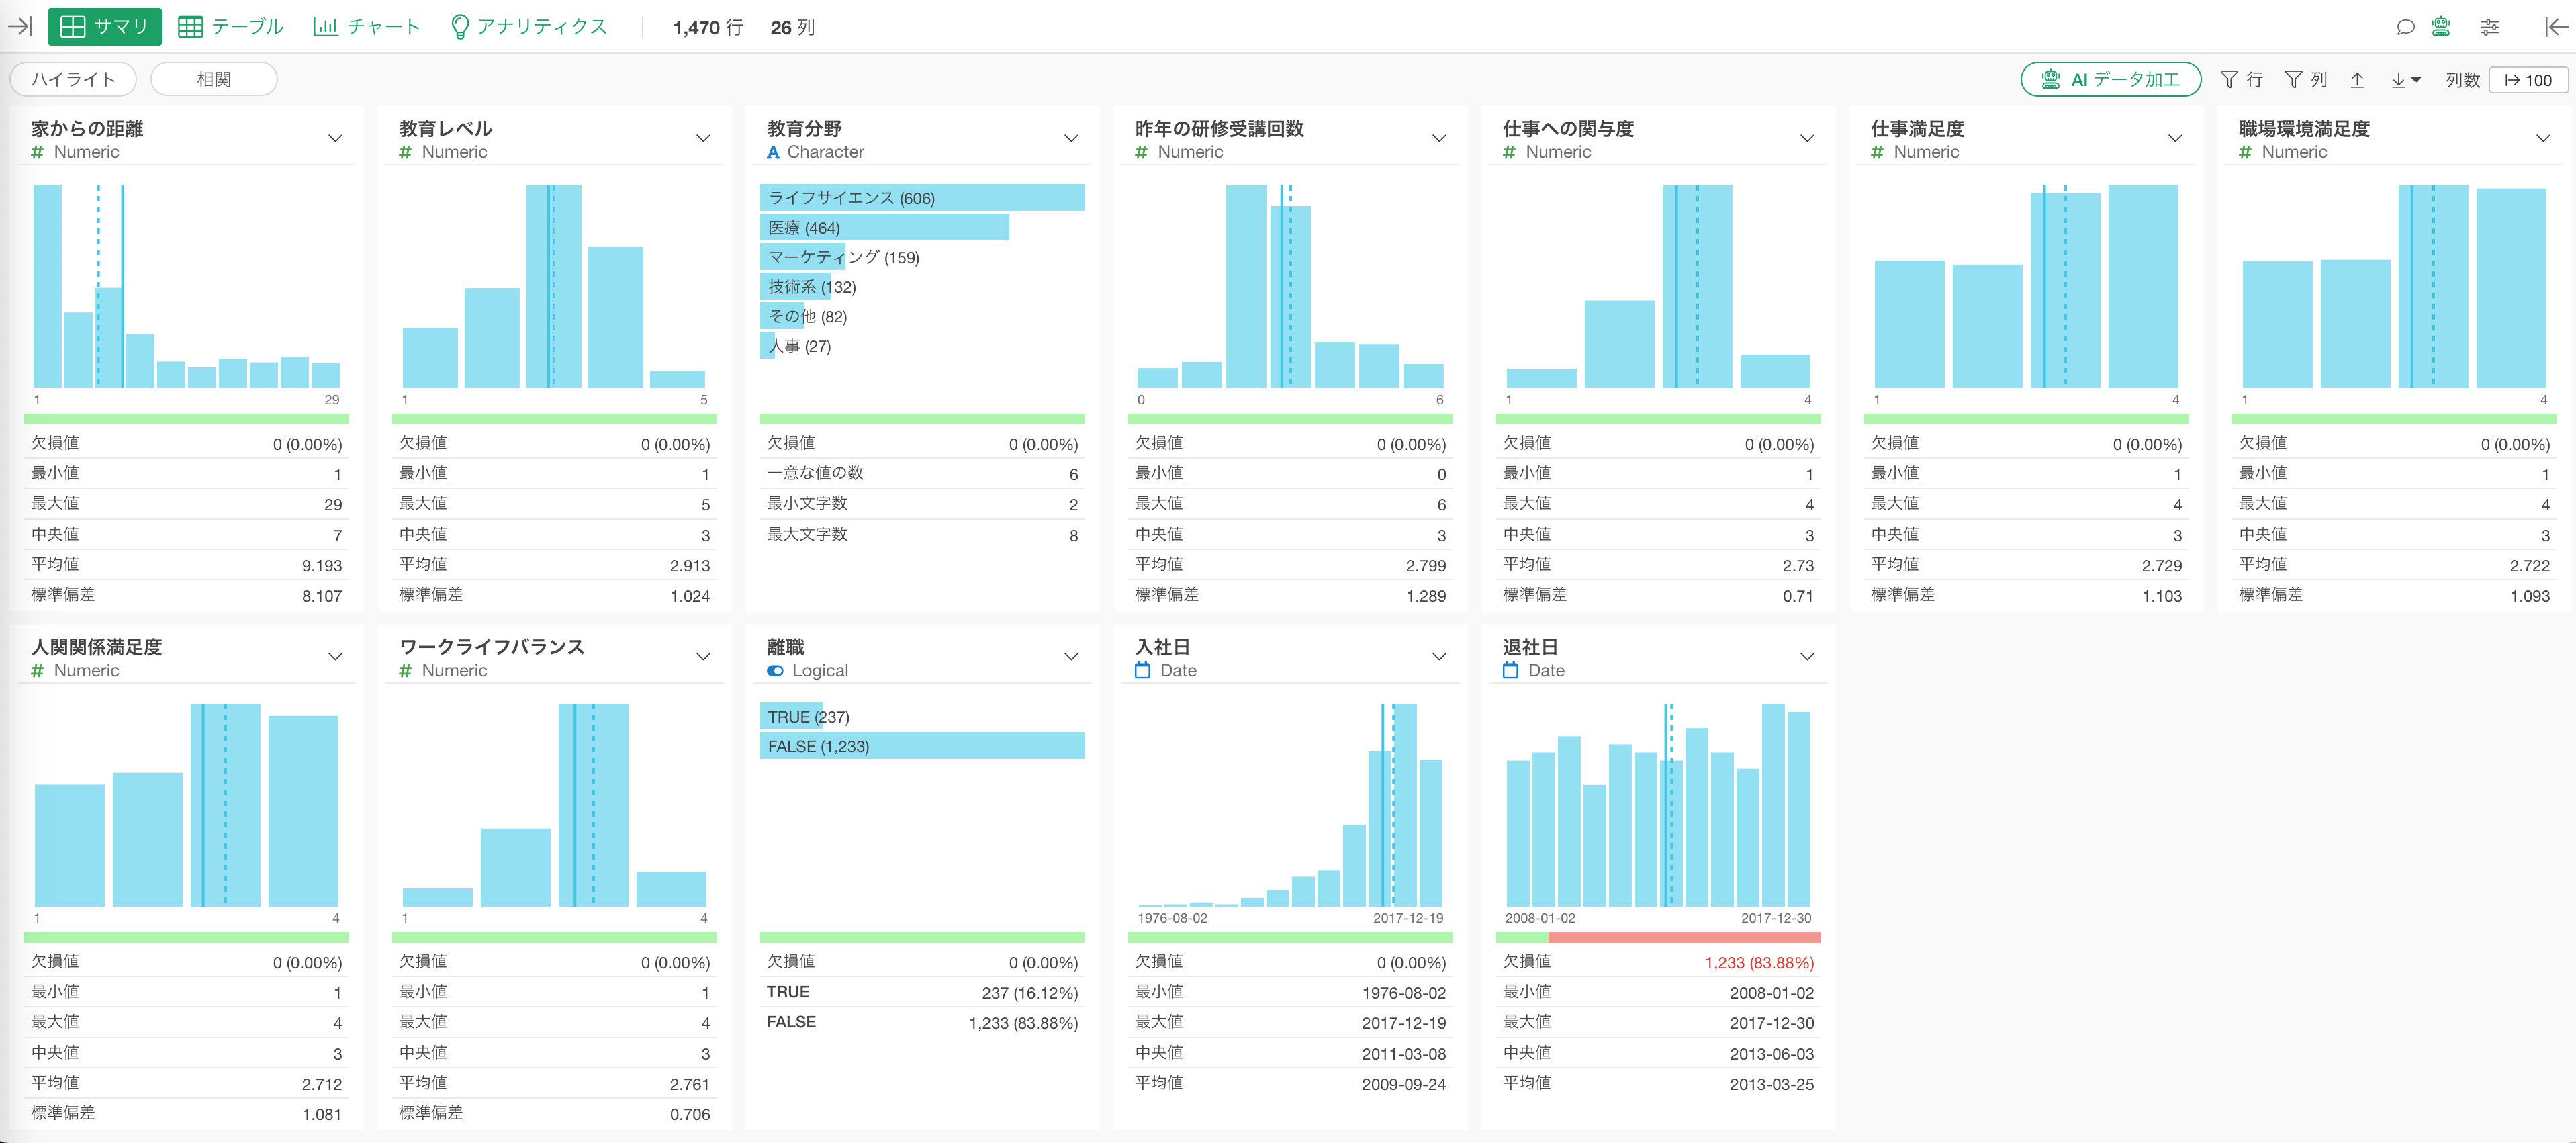Open the 家からの距離 column dropdown chevron
The image size is (2576, 1143).
[x=335, y=139]
